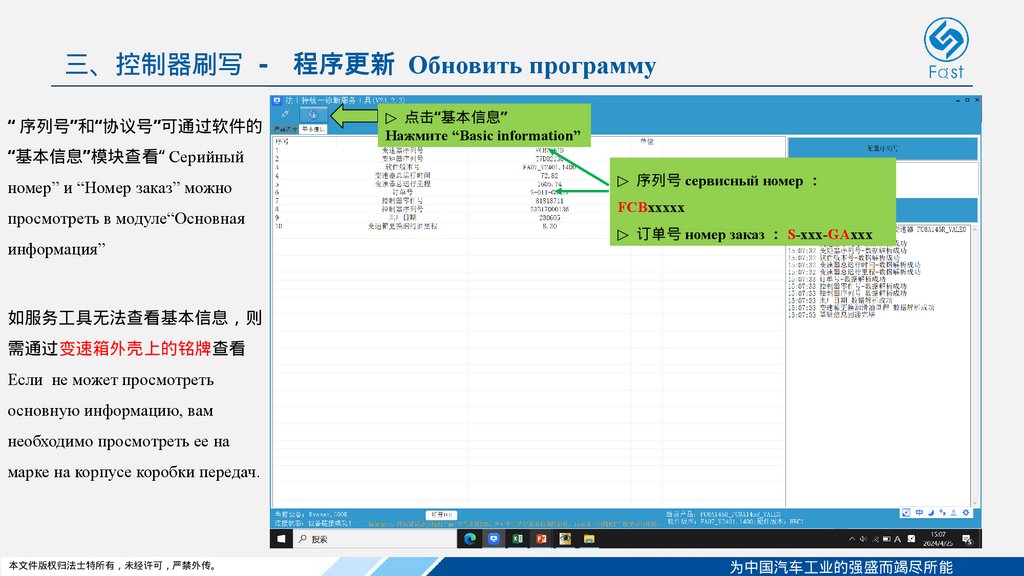Click the IME punctuation icon

pyautogui.click(x=942, y=513)
